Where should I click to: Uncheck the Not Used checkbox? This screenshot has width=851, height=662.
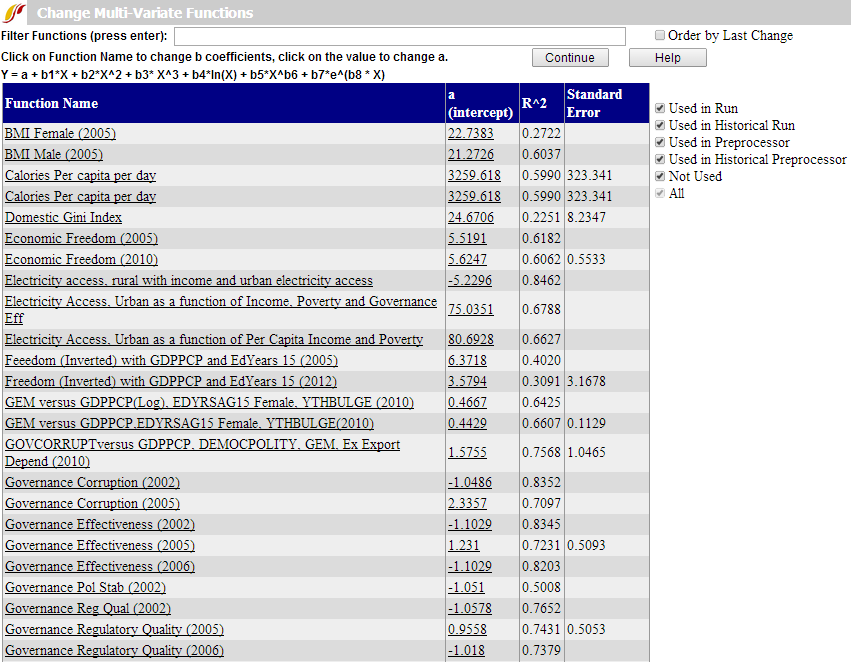click(659, 176)
